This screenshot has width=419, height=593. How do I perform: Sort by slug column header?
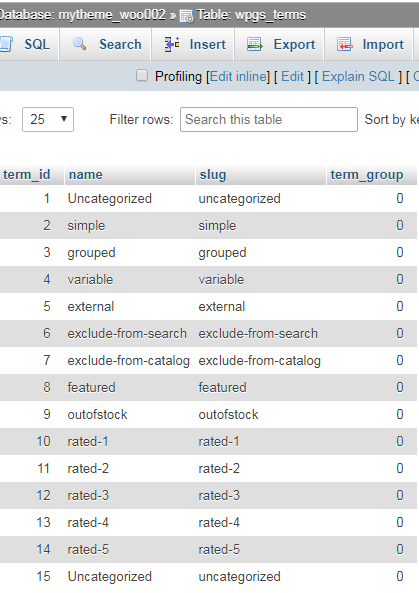click(x=213, y=175)
